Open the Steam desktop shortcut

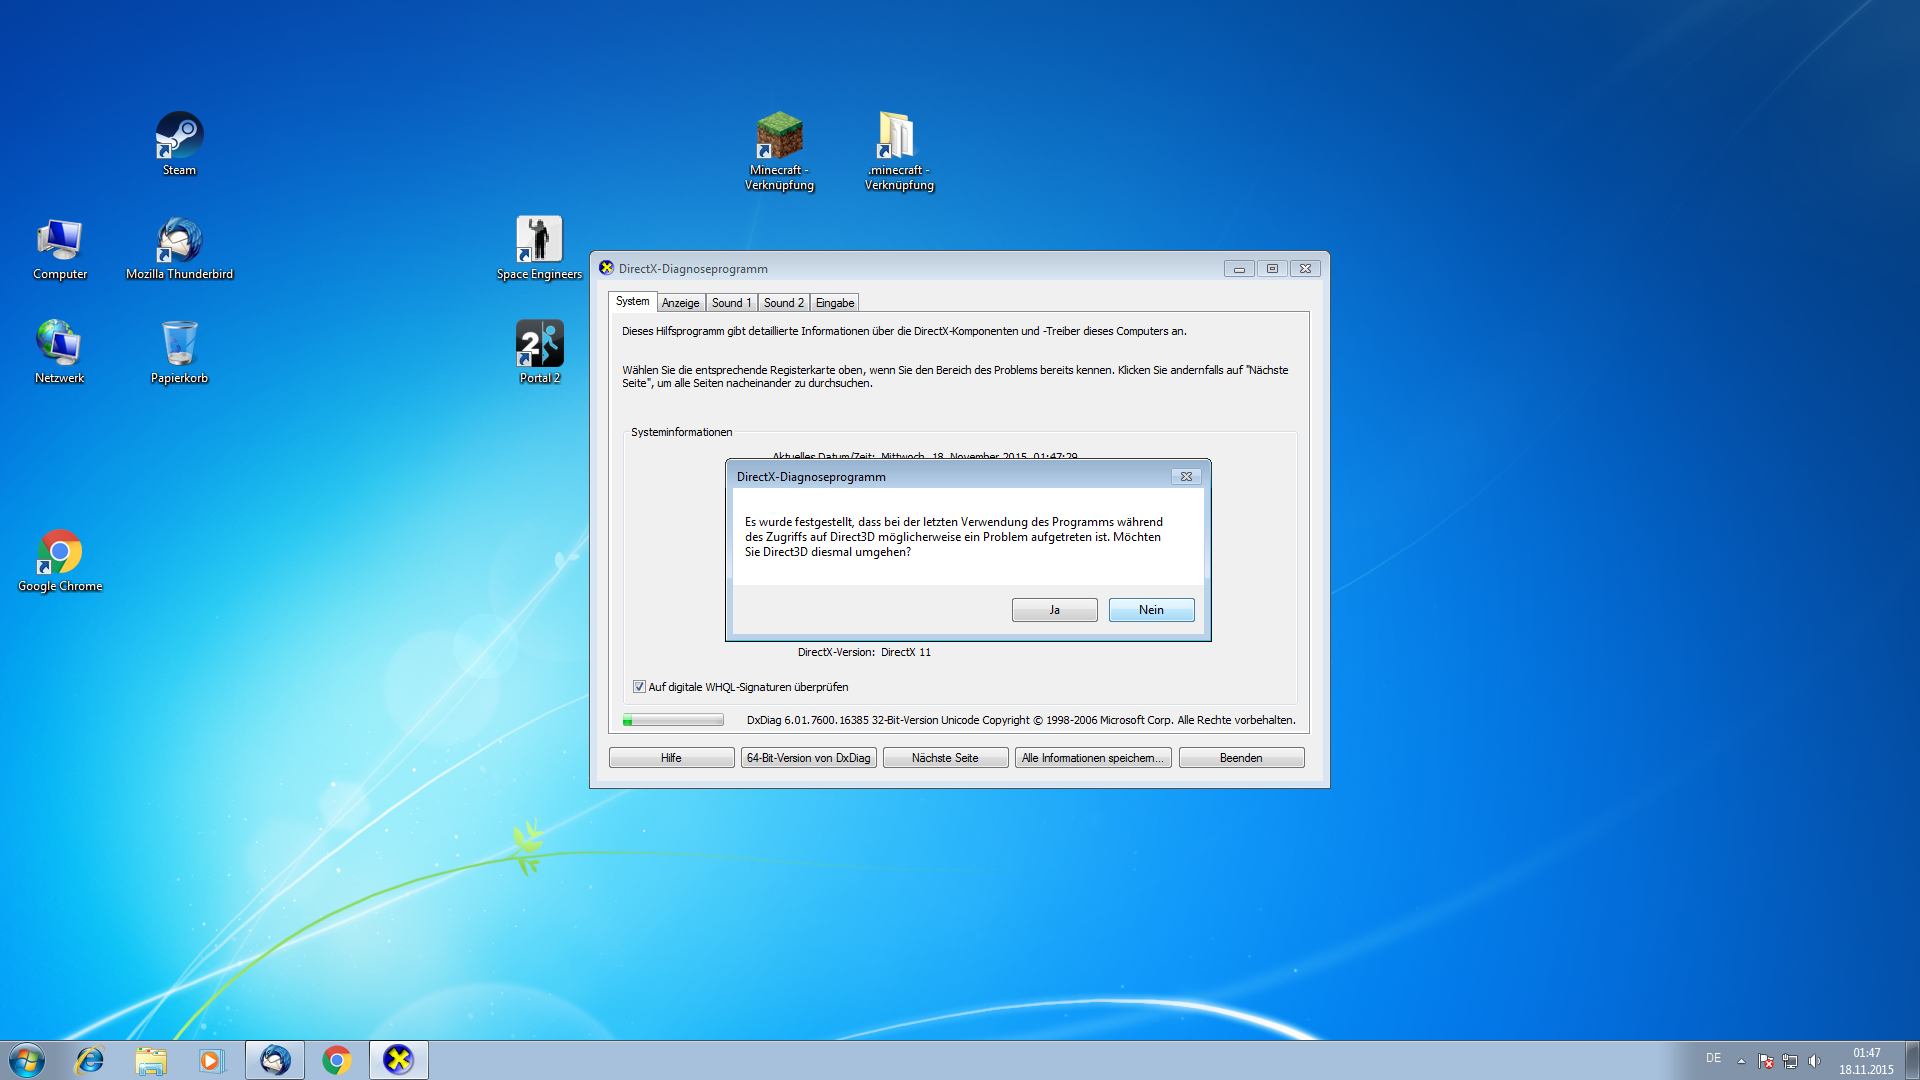pyautogui.click(x=179, y=144)
